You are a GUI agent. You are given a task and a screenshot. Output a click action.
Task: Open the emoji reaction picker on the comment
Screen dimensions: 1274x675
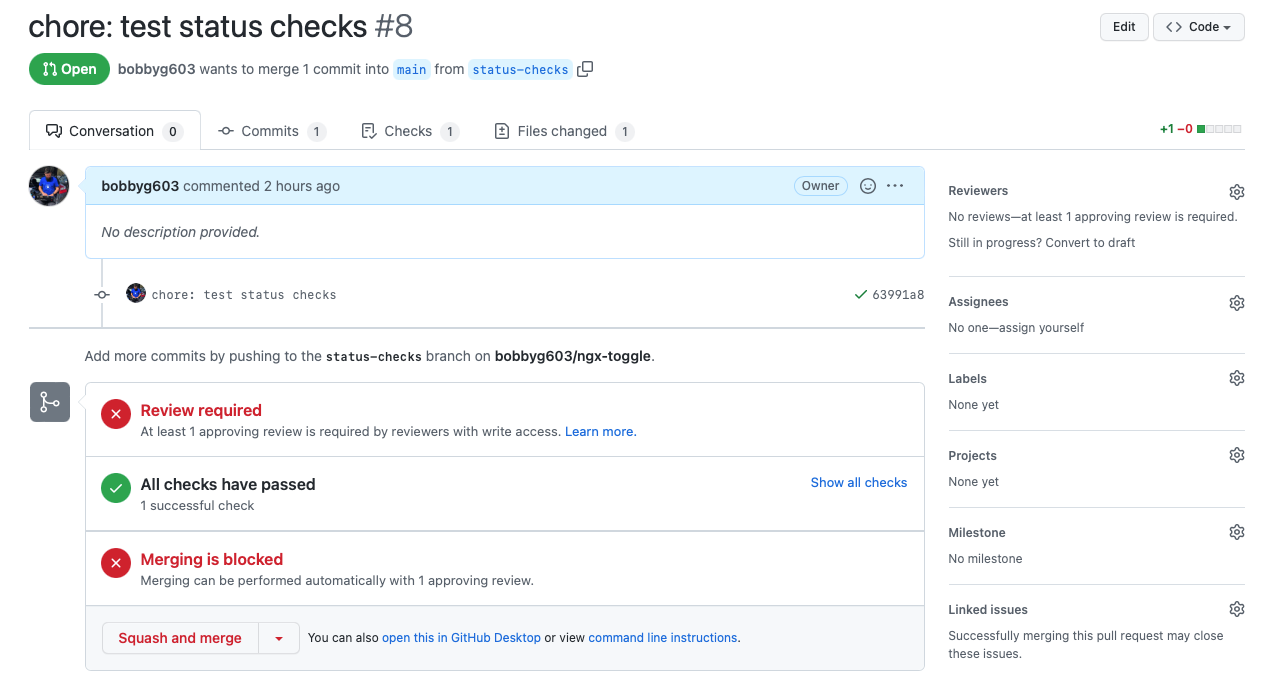(866, 186)
